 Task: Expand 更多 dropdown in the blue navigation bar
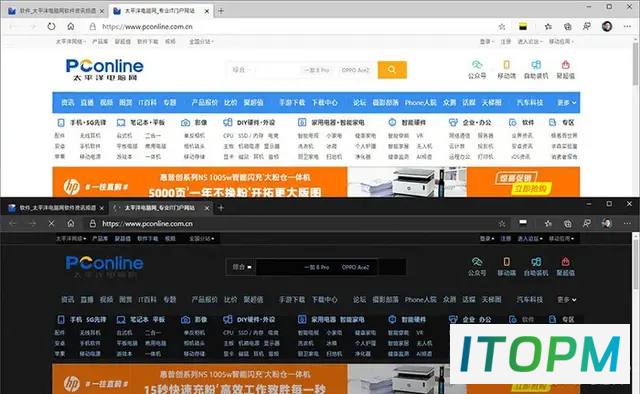pos(567,102)
